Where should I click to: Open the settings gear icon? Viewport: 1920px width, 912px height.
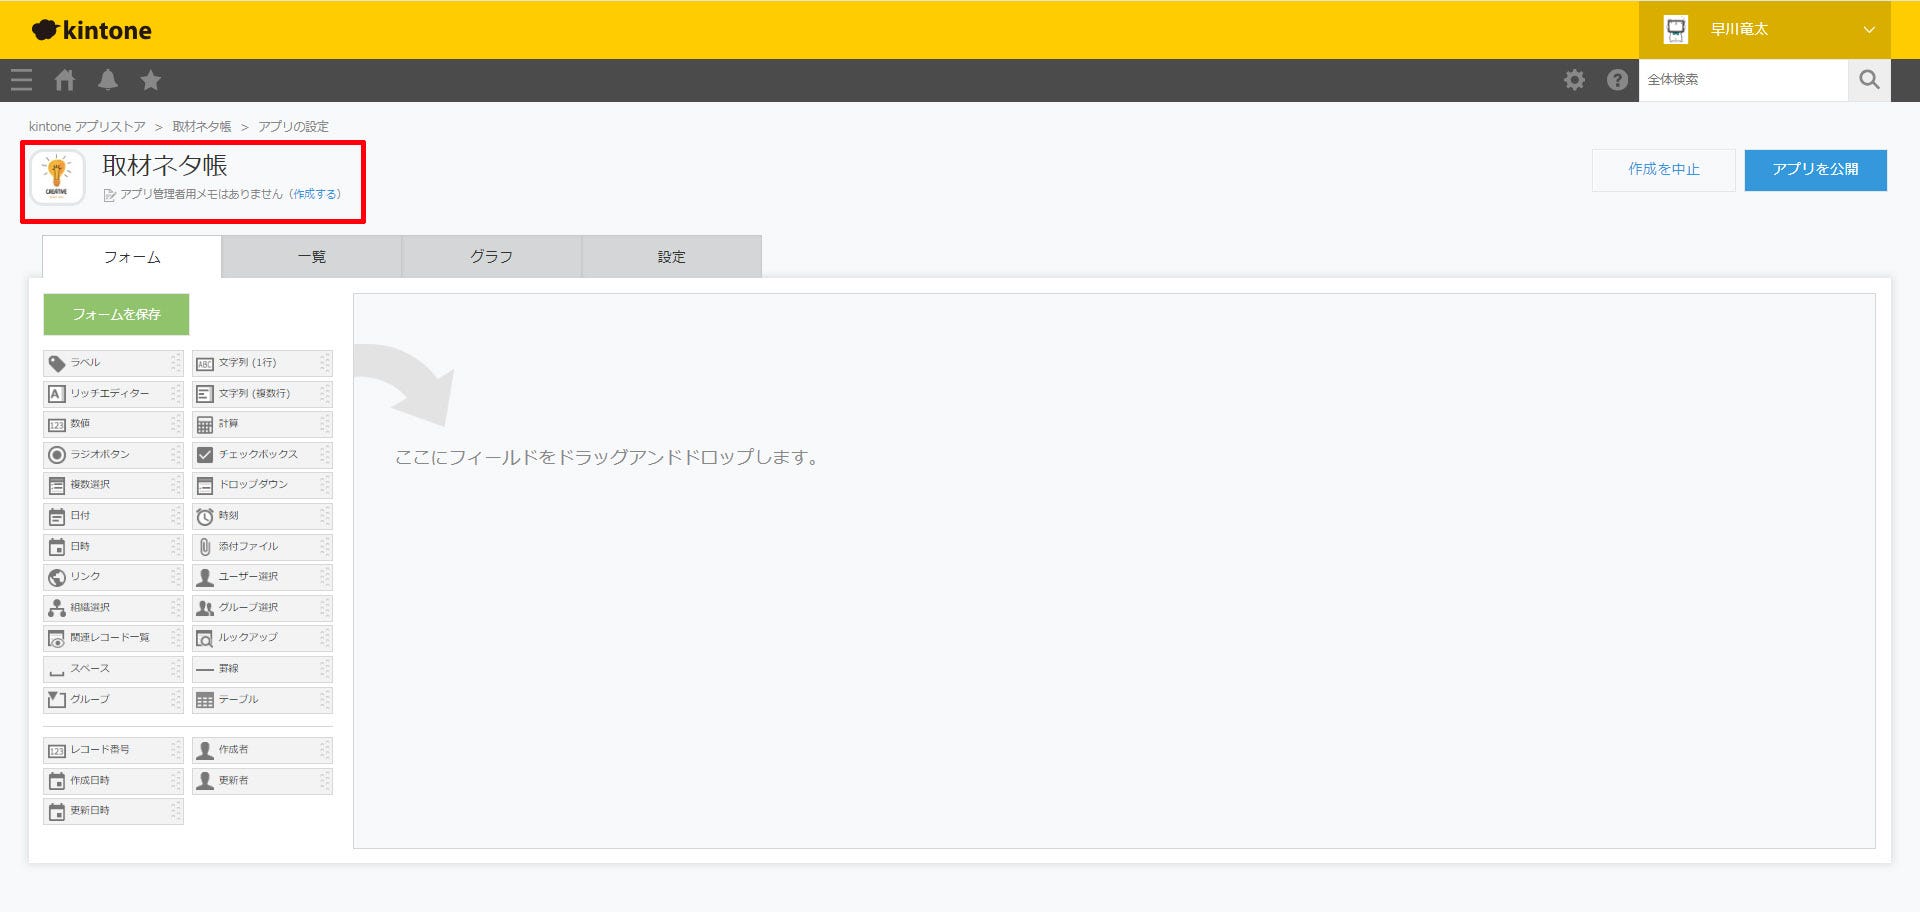(1574, 80)
